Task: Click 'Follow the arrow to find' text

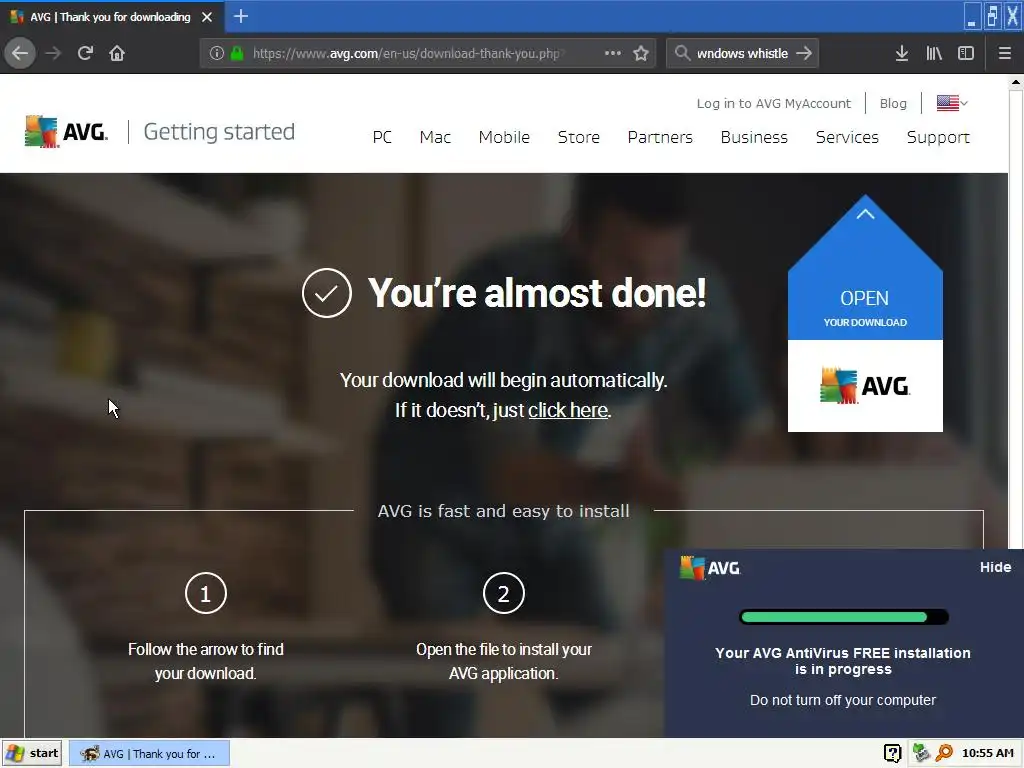Action: click(x=206, y=649)
